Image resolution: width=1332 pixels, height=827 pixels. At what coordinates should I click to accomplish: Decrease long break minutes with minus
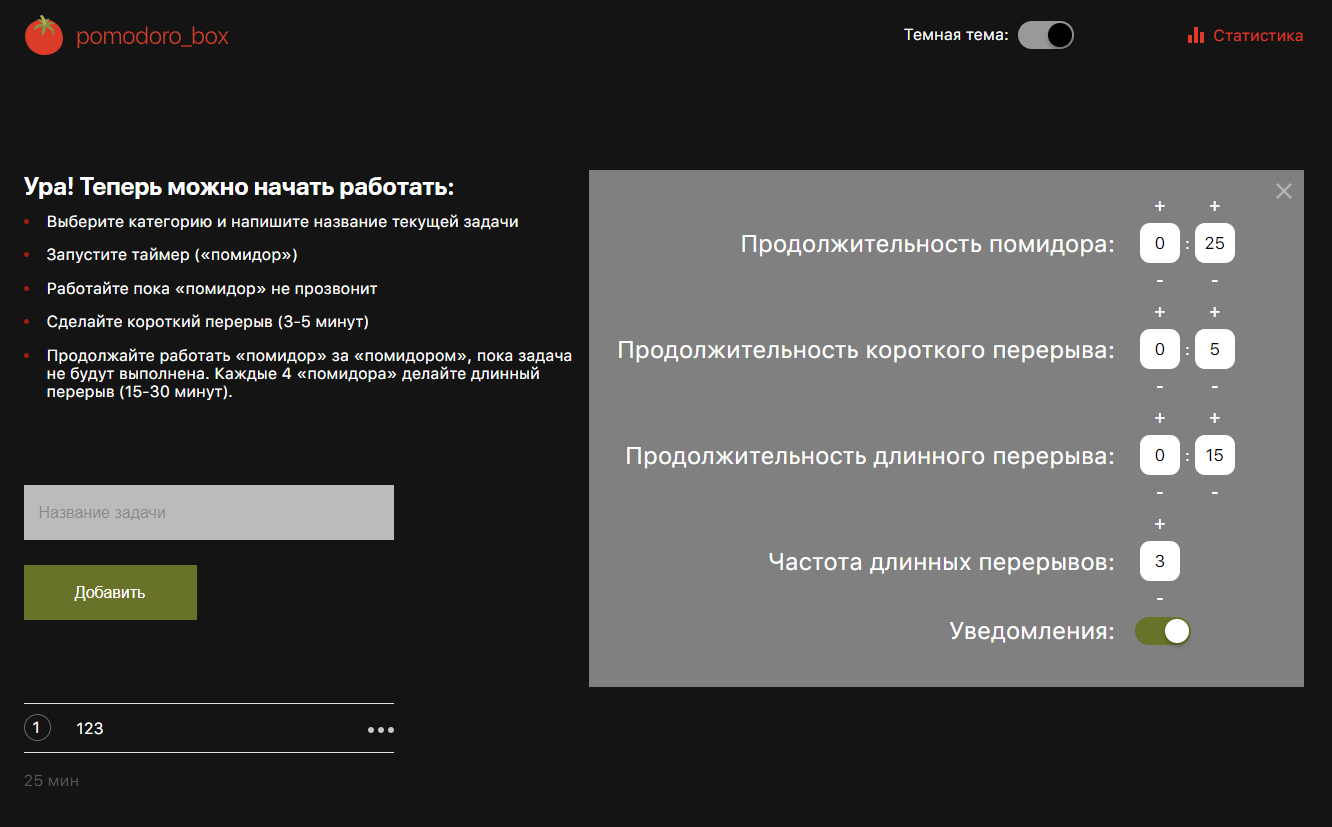point(1214,492)
